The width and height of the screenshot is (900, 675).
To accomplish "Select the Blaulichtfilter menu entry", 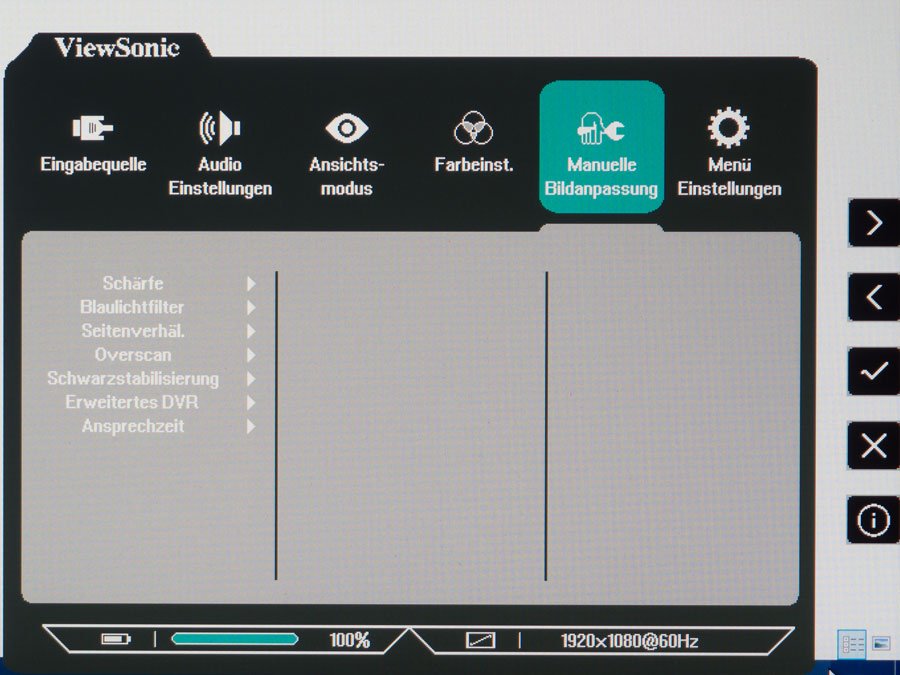I will point(132,307).
